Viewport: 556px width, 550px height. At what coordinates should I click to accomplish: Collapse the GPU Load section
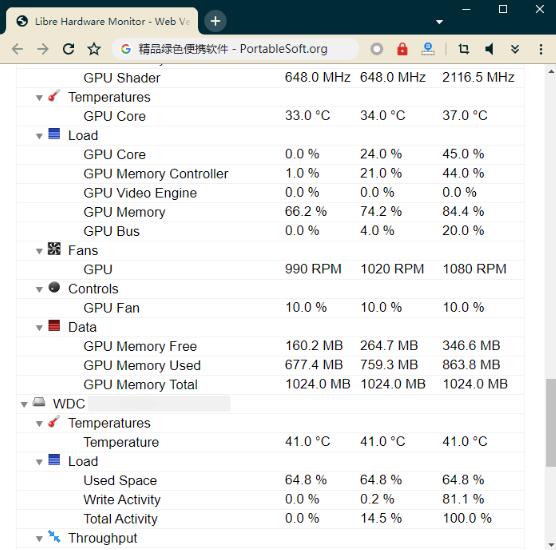point(39,136)
